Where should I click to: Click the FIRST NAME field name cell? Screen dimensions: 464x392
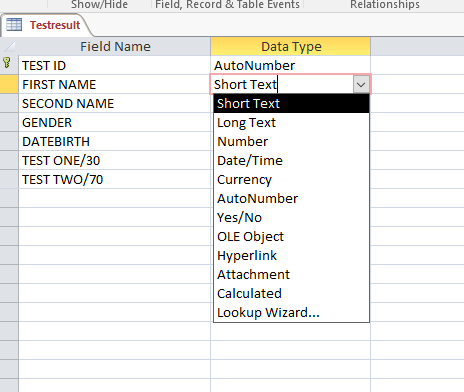click(115, 84)
